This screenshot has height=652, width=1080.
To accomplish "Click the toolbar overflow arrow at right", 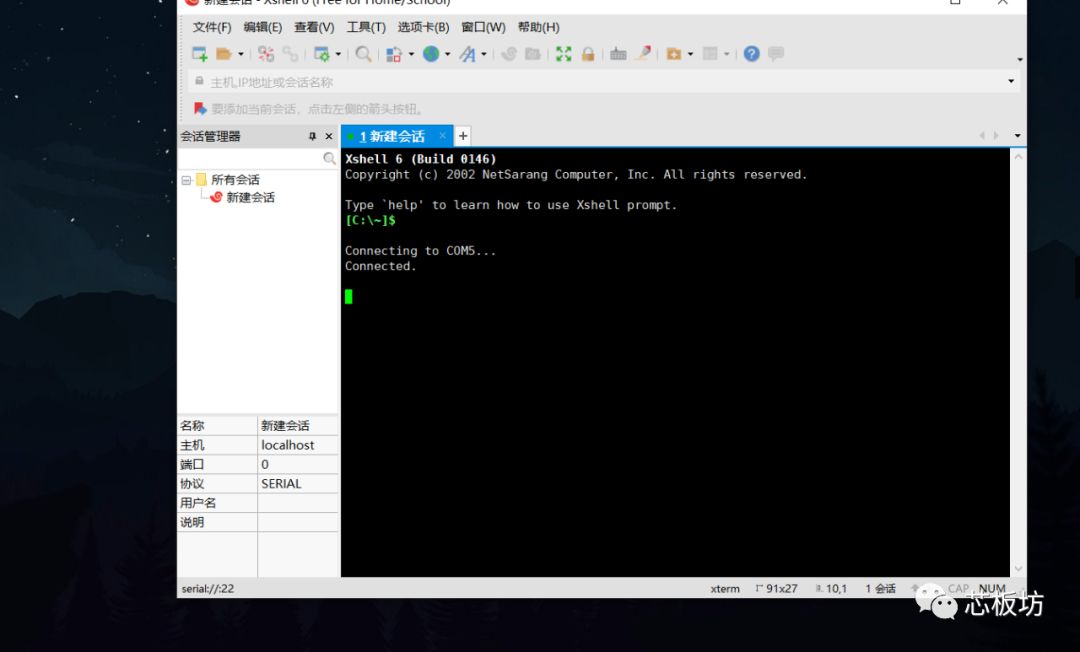I will [1019, 60].
